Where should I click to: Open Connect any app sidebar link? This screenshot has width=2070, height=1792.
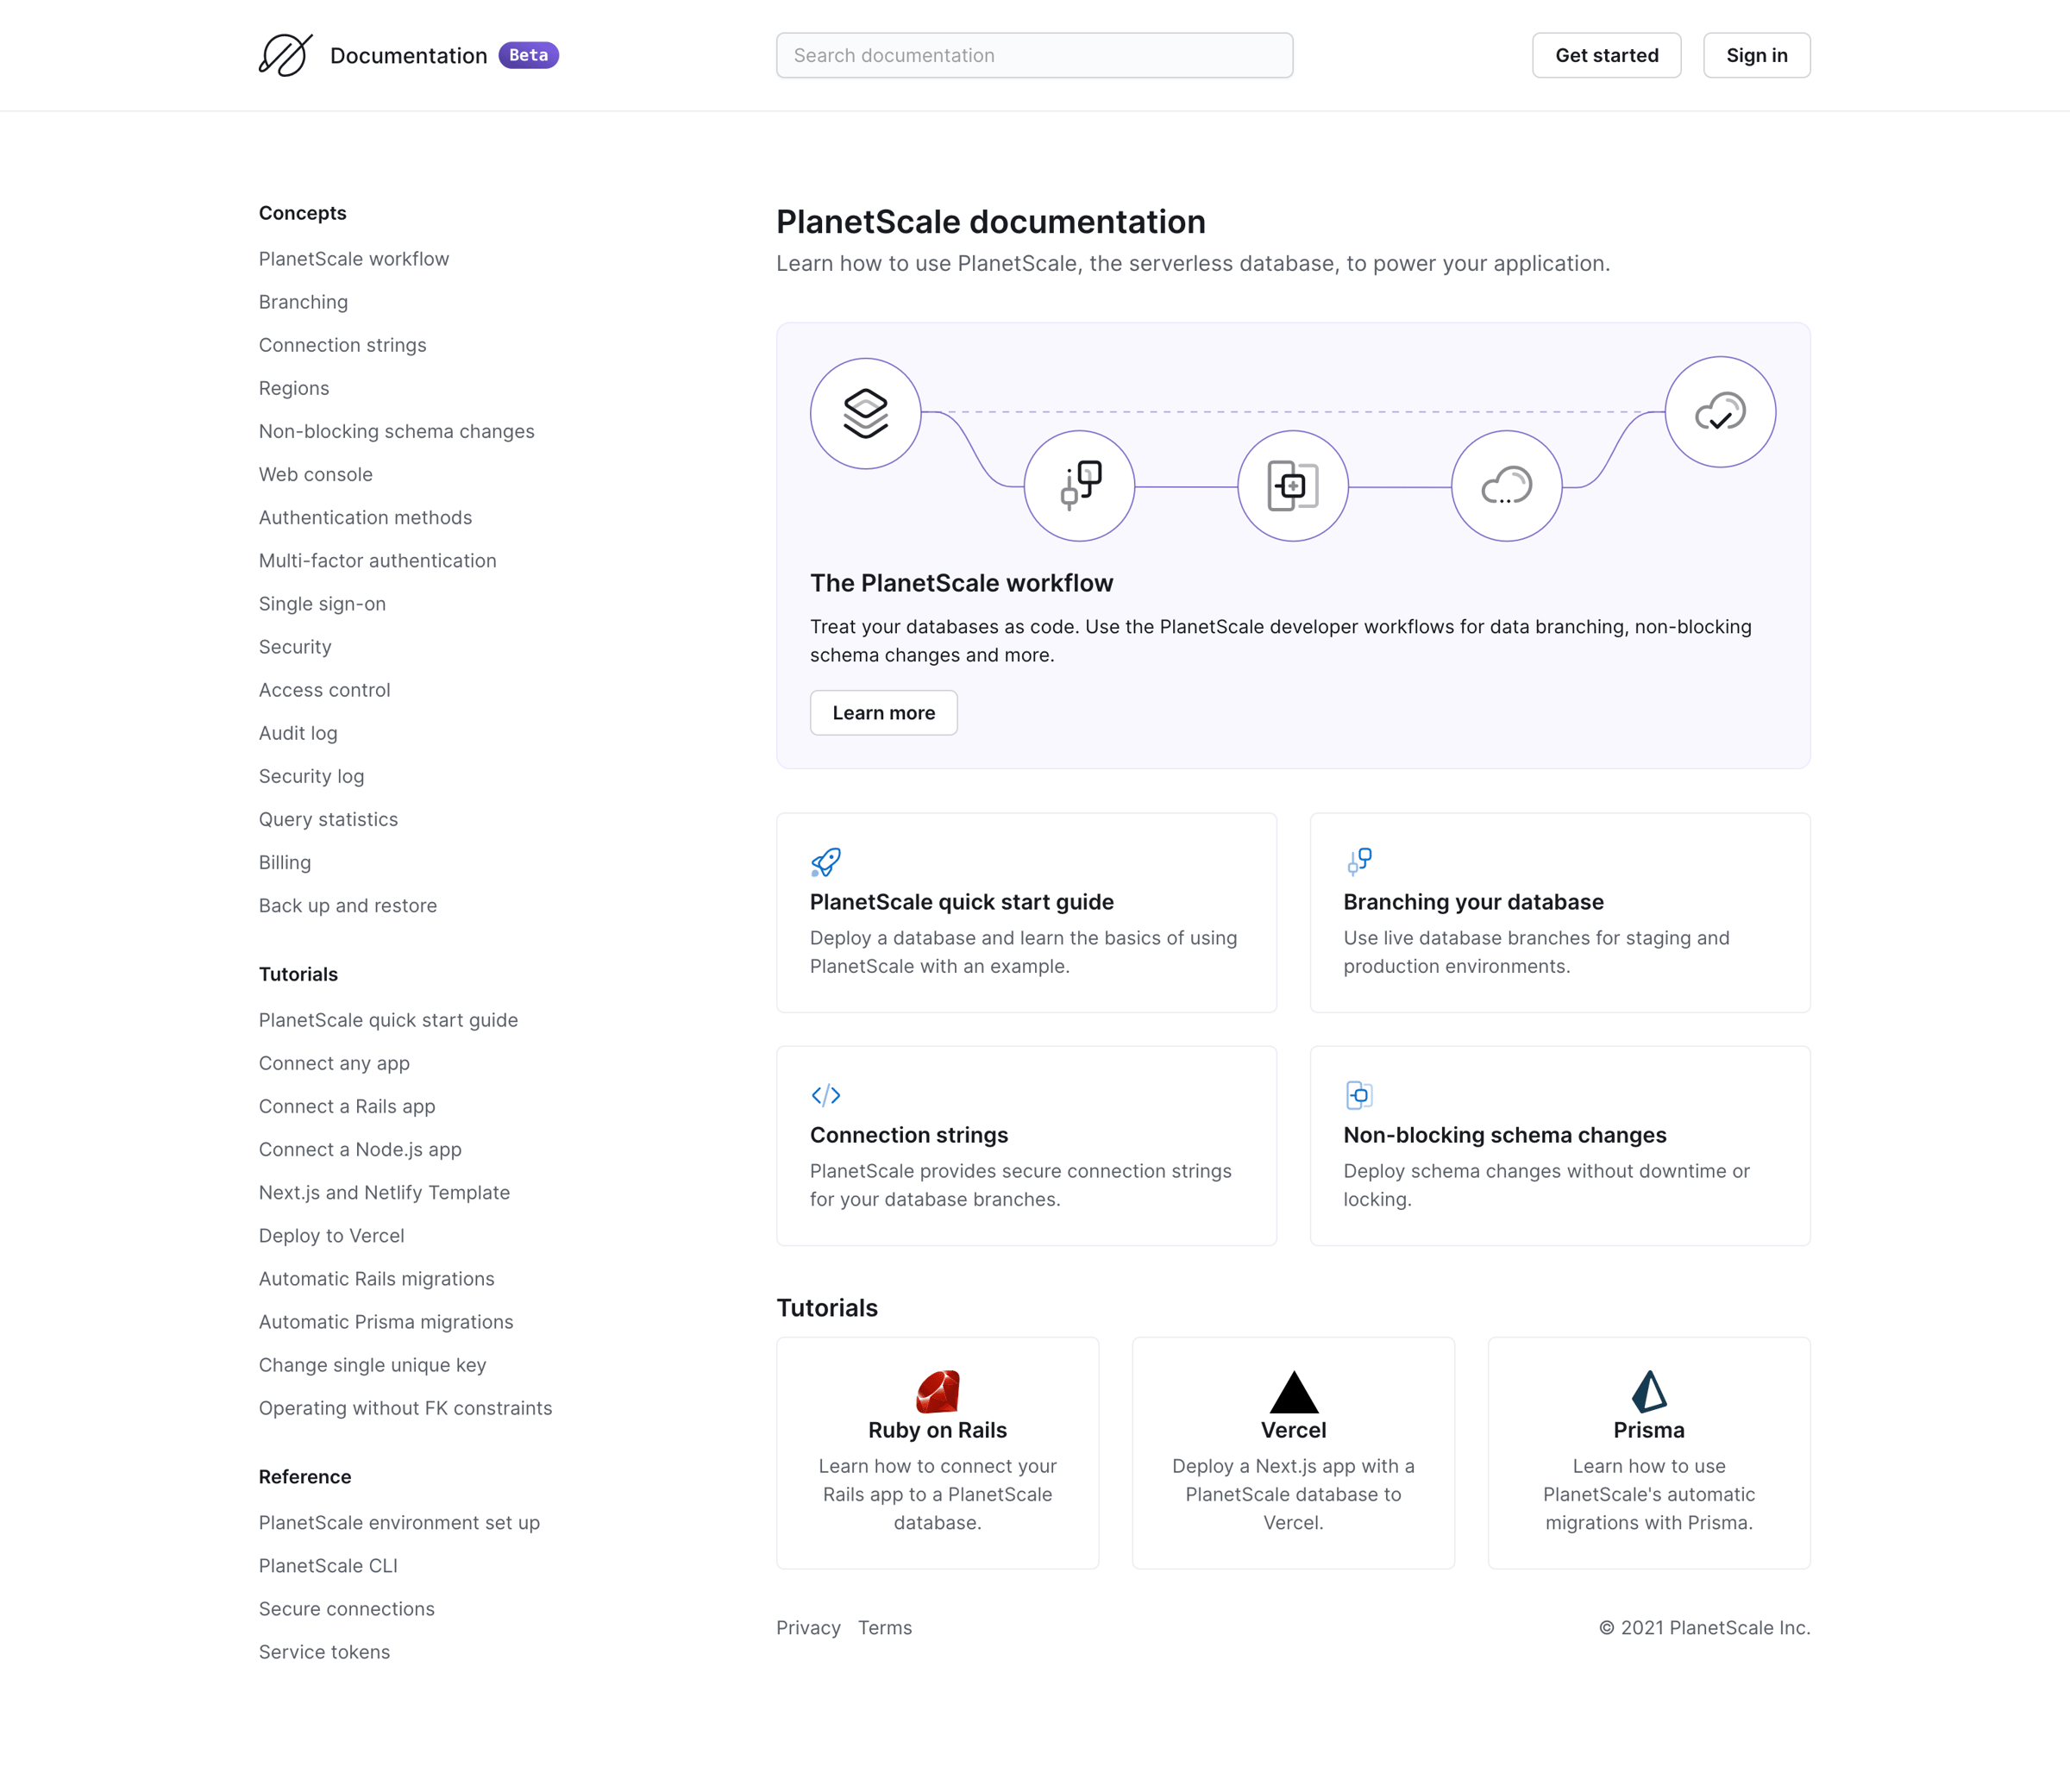tap(334, 1063)
